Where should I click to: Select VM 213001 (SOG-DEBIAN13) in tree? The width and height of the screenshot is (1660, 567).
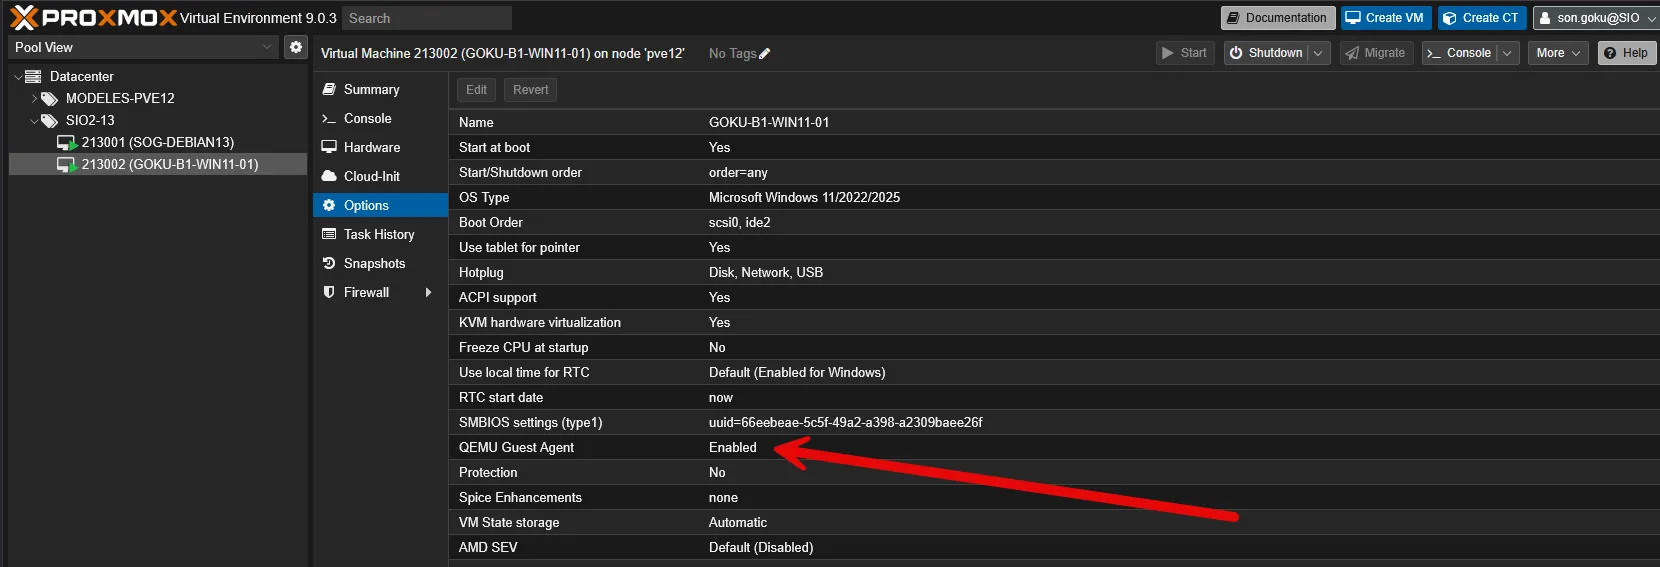click(x=157, y=142)
